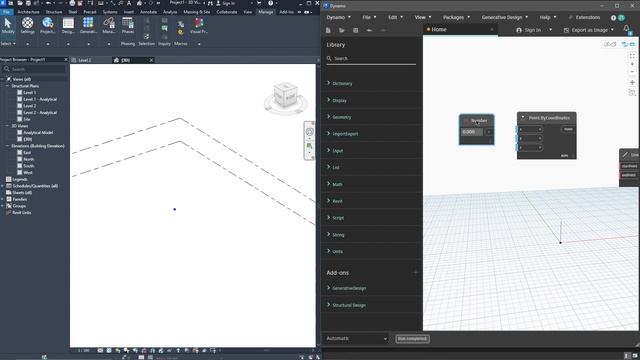This screenshot has height=360, width=640.
Task: Open Generative Design icon in Revit ribbon
Action: click(88, 25)
